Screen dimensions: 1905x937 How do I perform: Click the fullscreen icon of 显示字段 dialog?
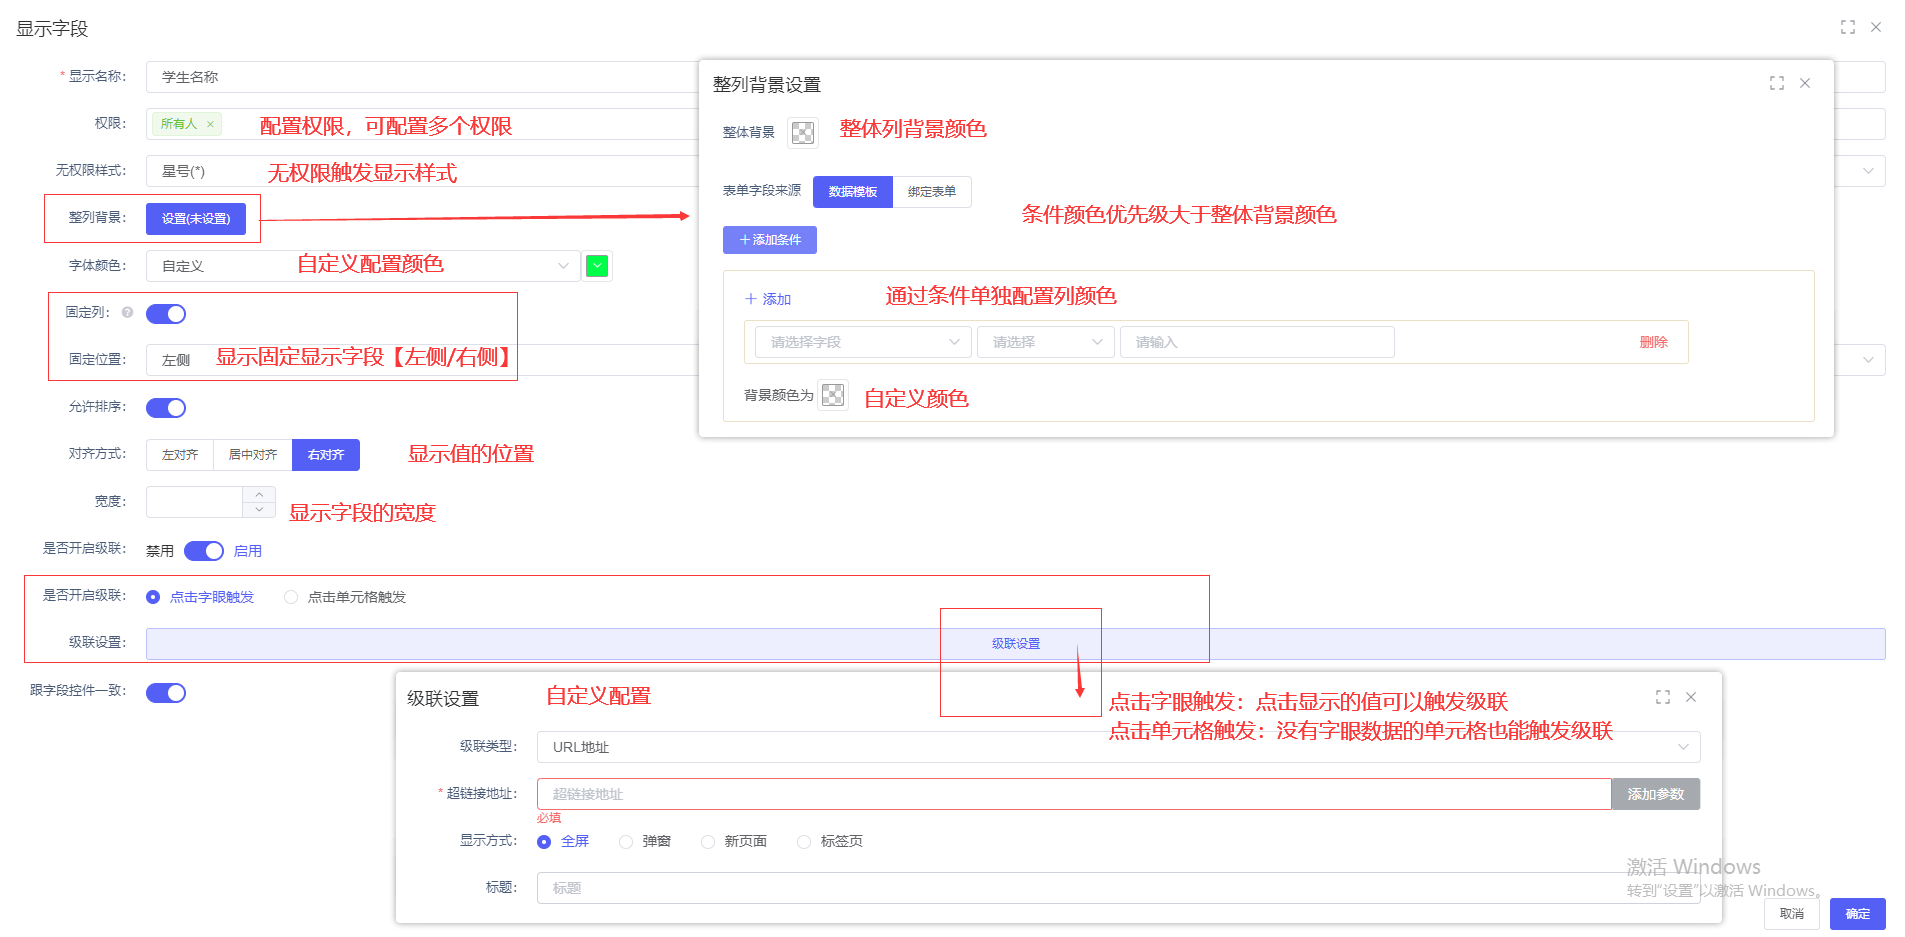click(1847, 27)
